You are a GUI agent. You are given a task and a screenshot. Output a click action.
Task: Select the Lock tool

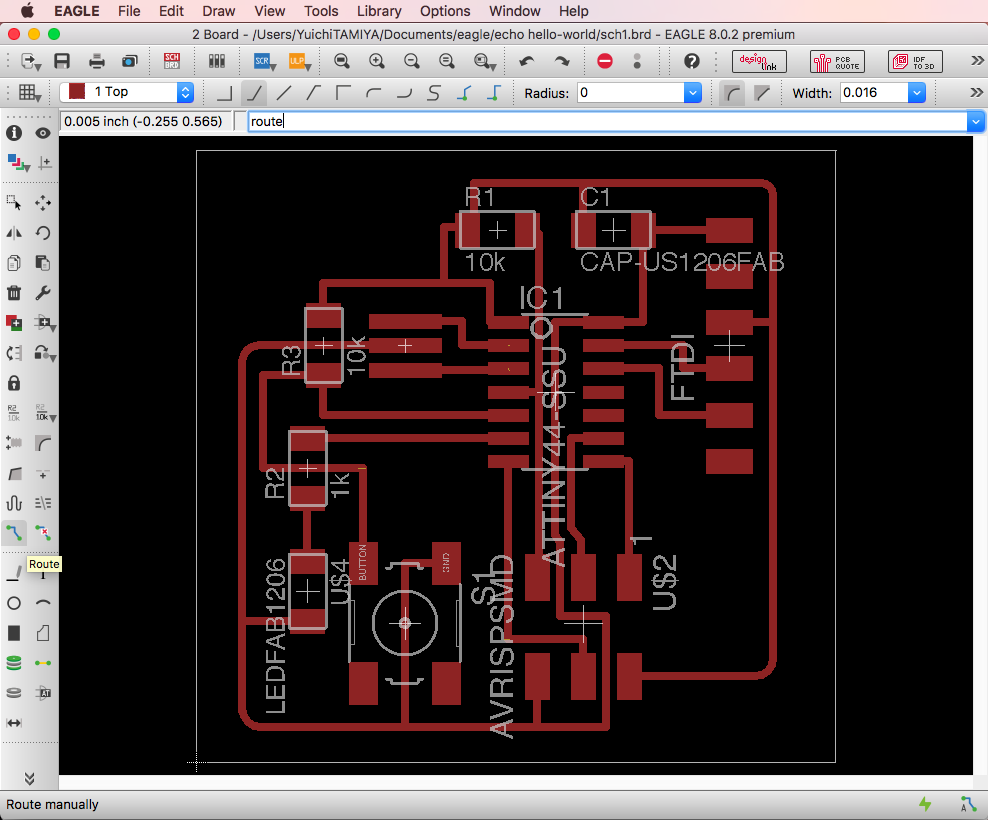(x=14, y=383)
